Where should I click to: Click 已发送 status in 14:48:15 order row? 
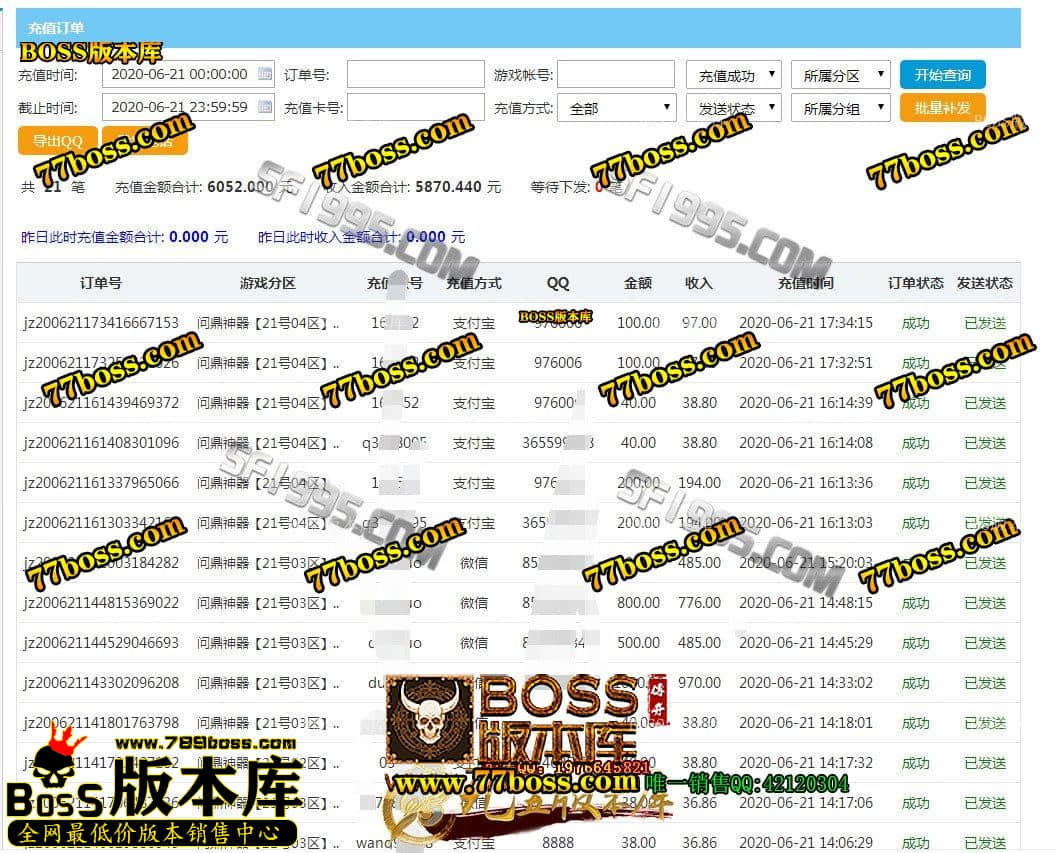(985, 603)
